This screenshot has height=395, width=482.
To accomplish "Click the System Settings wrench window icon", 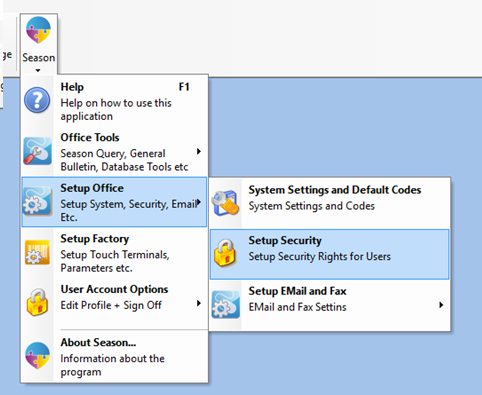I will click(226, 202).
